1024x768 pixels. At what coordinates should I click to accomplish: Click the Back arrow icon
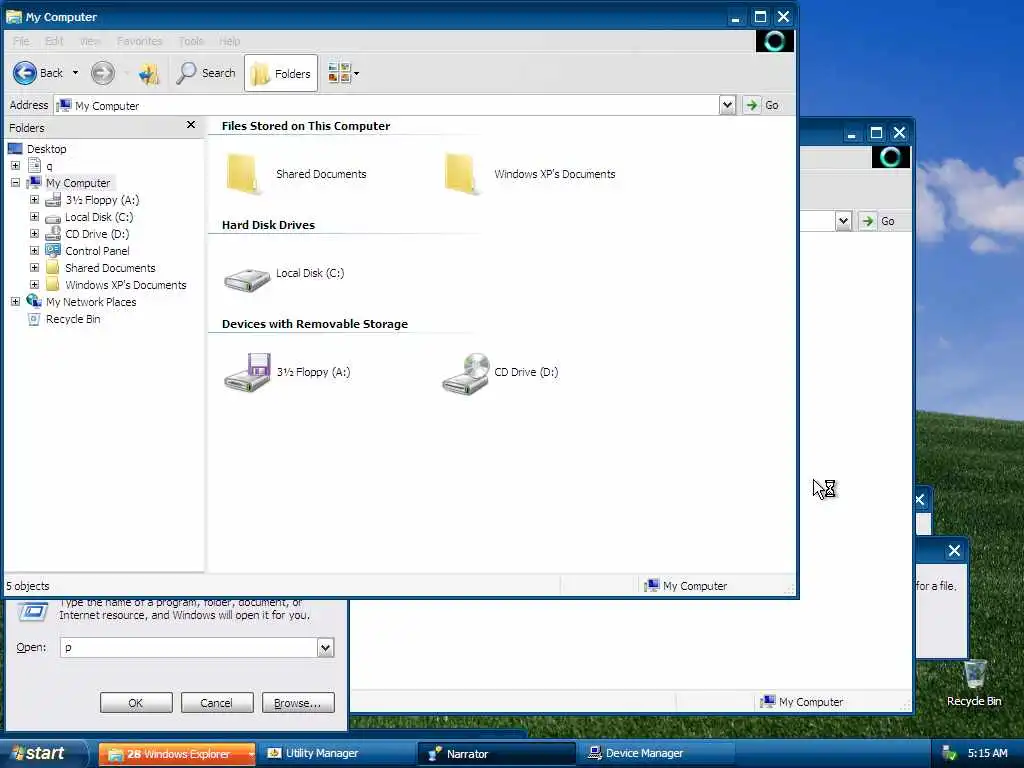coord(25,73)
